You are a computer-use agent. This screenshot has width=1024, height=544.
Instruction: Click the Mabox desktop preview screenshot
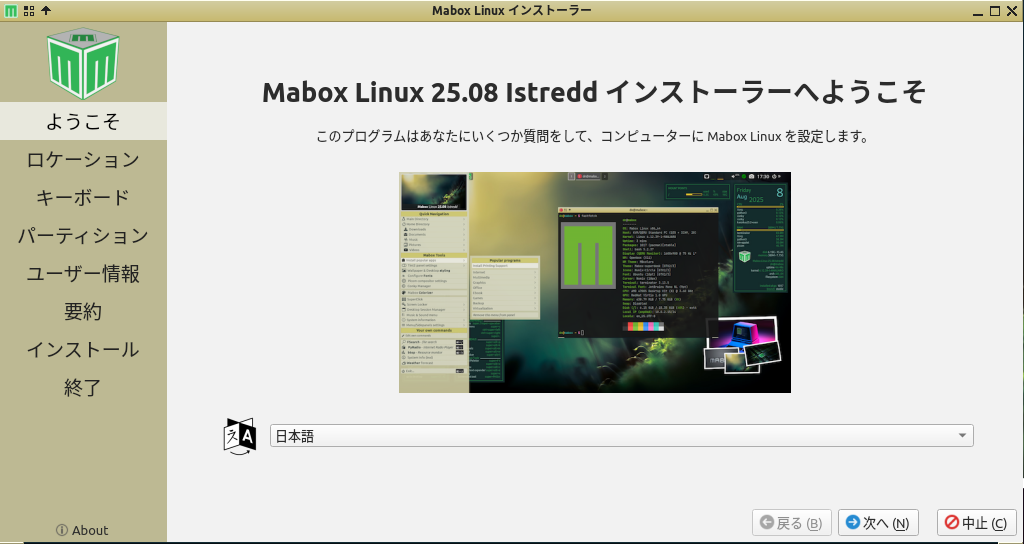point(595,282)
